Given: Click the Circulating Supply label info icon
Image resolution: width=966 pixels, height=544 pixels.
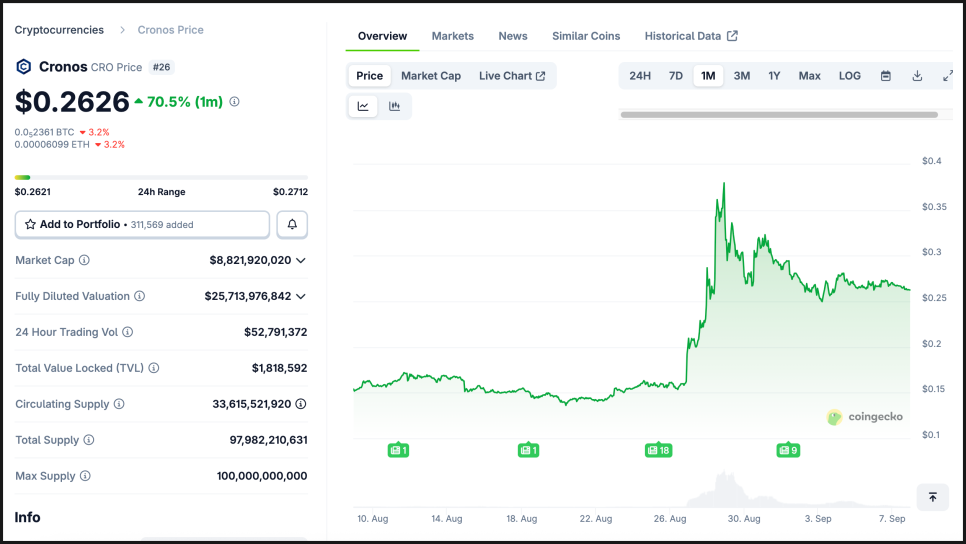Looking at the screenshot, I should pyautogui.click(x=119, y=404).
